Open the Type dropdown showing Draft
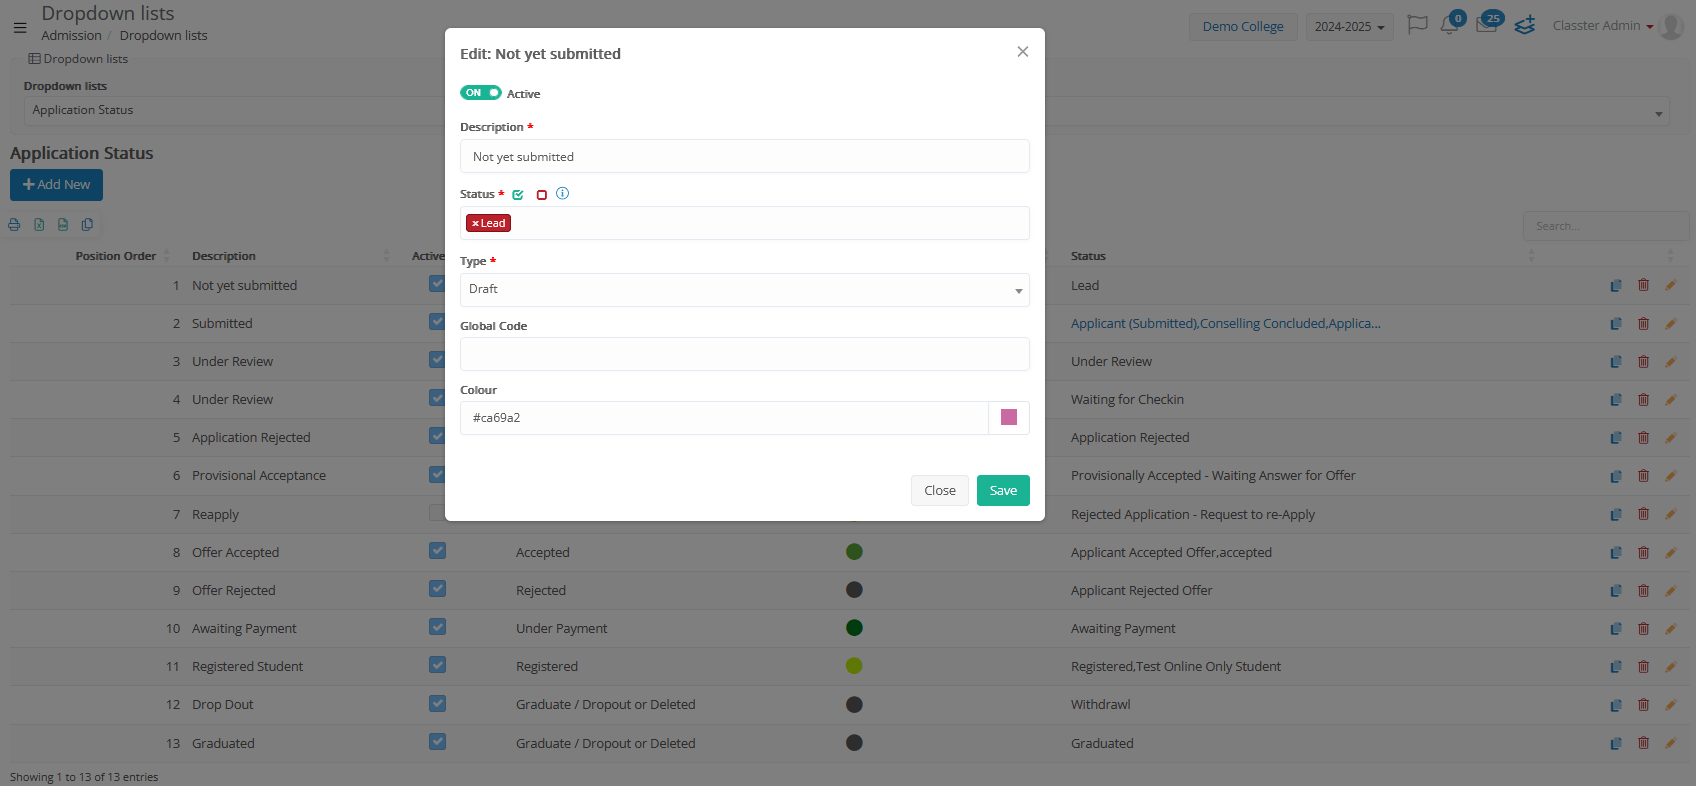Image resolution: width=1696 pixels, height=786 pixels. (x=744, y=290)
